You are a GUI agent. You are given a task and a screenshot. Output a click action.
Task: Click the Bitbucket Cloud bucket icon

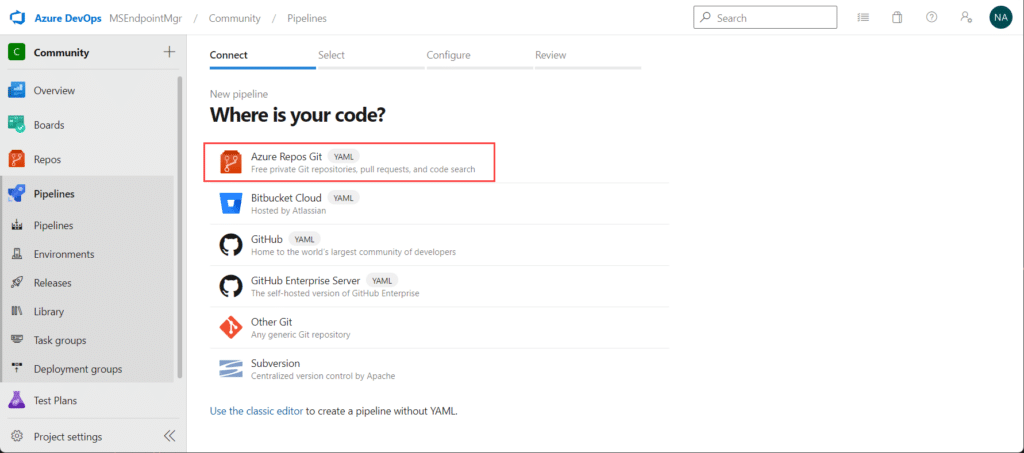[x=231, y=203]
